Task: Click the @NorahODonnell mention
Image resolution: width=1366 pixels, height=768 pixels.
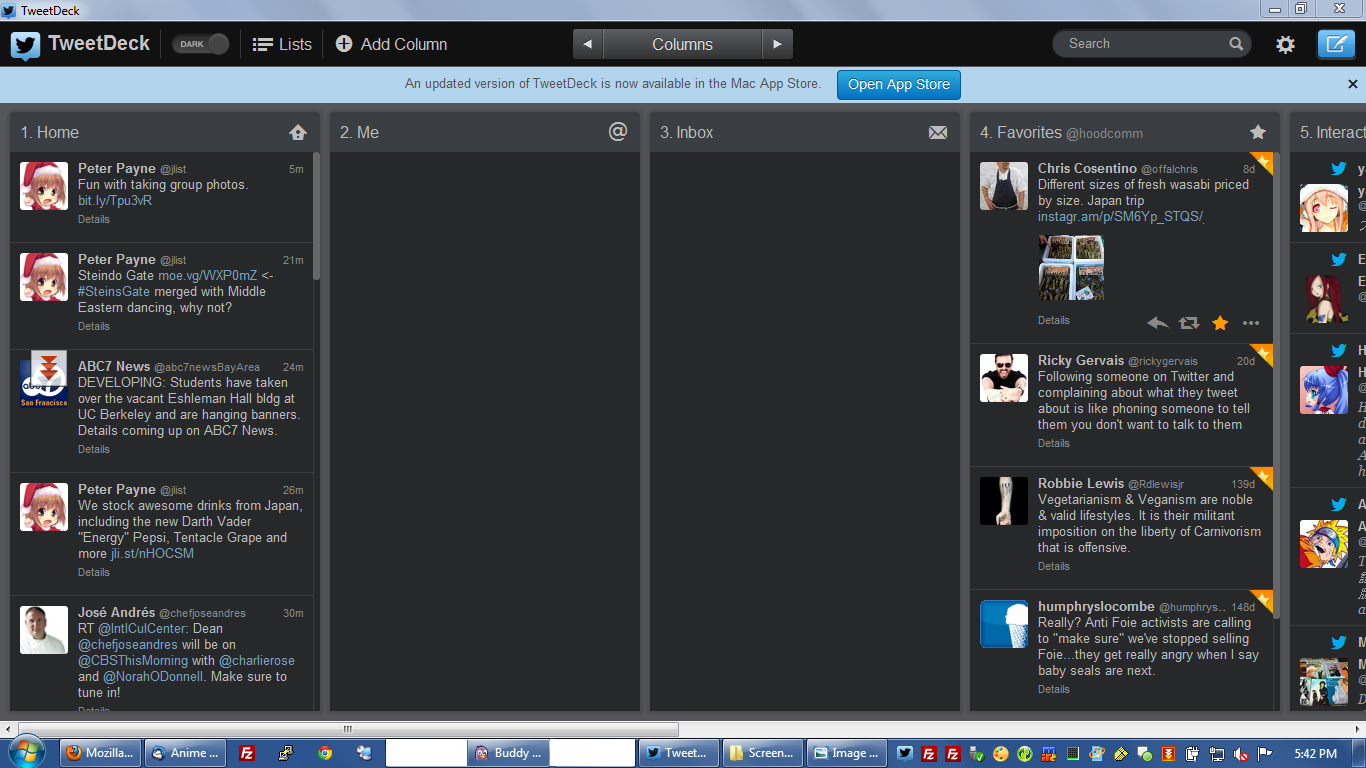Action: (x=153, y=676)
